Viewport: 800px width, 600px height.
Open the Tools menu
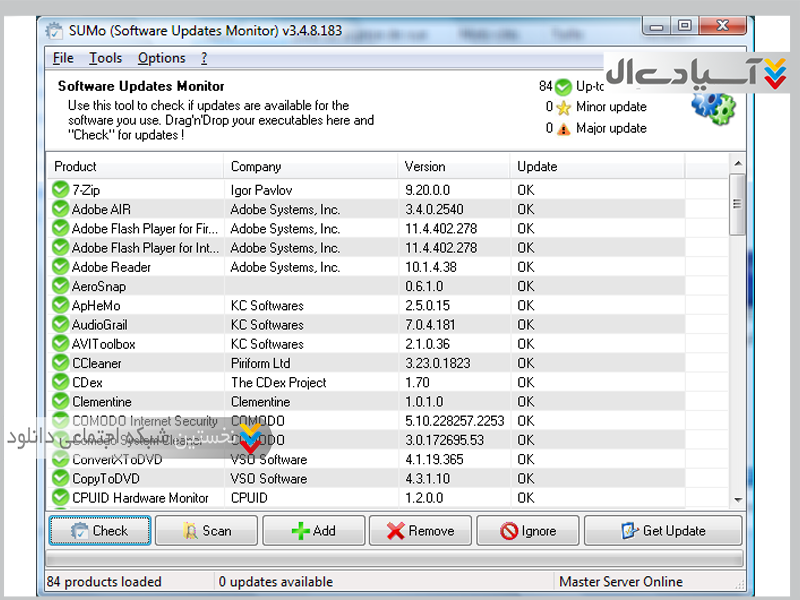tap(106, 58)
